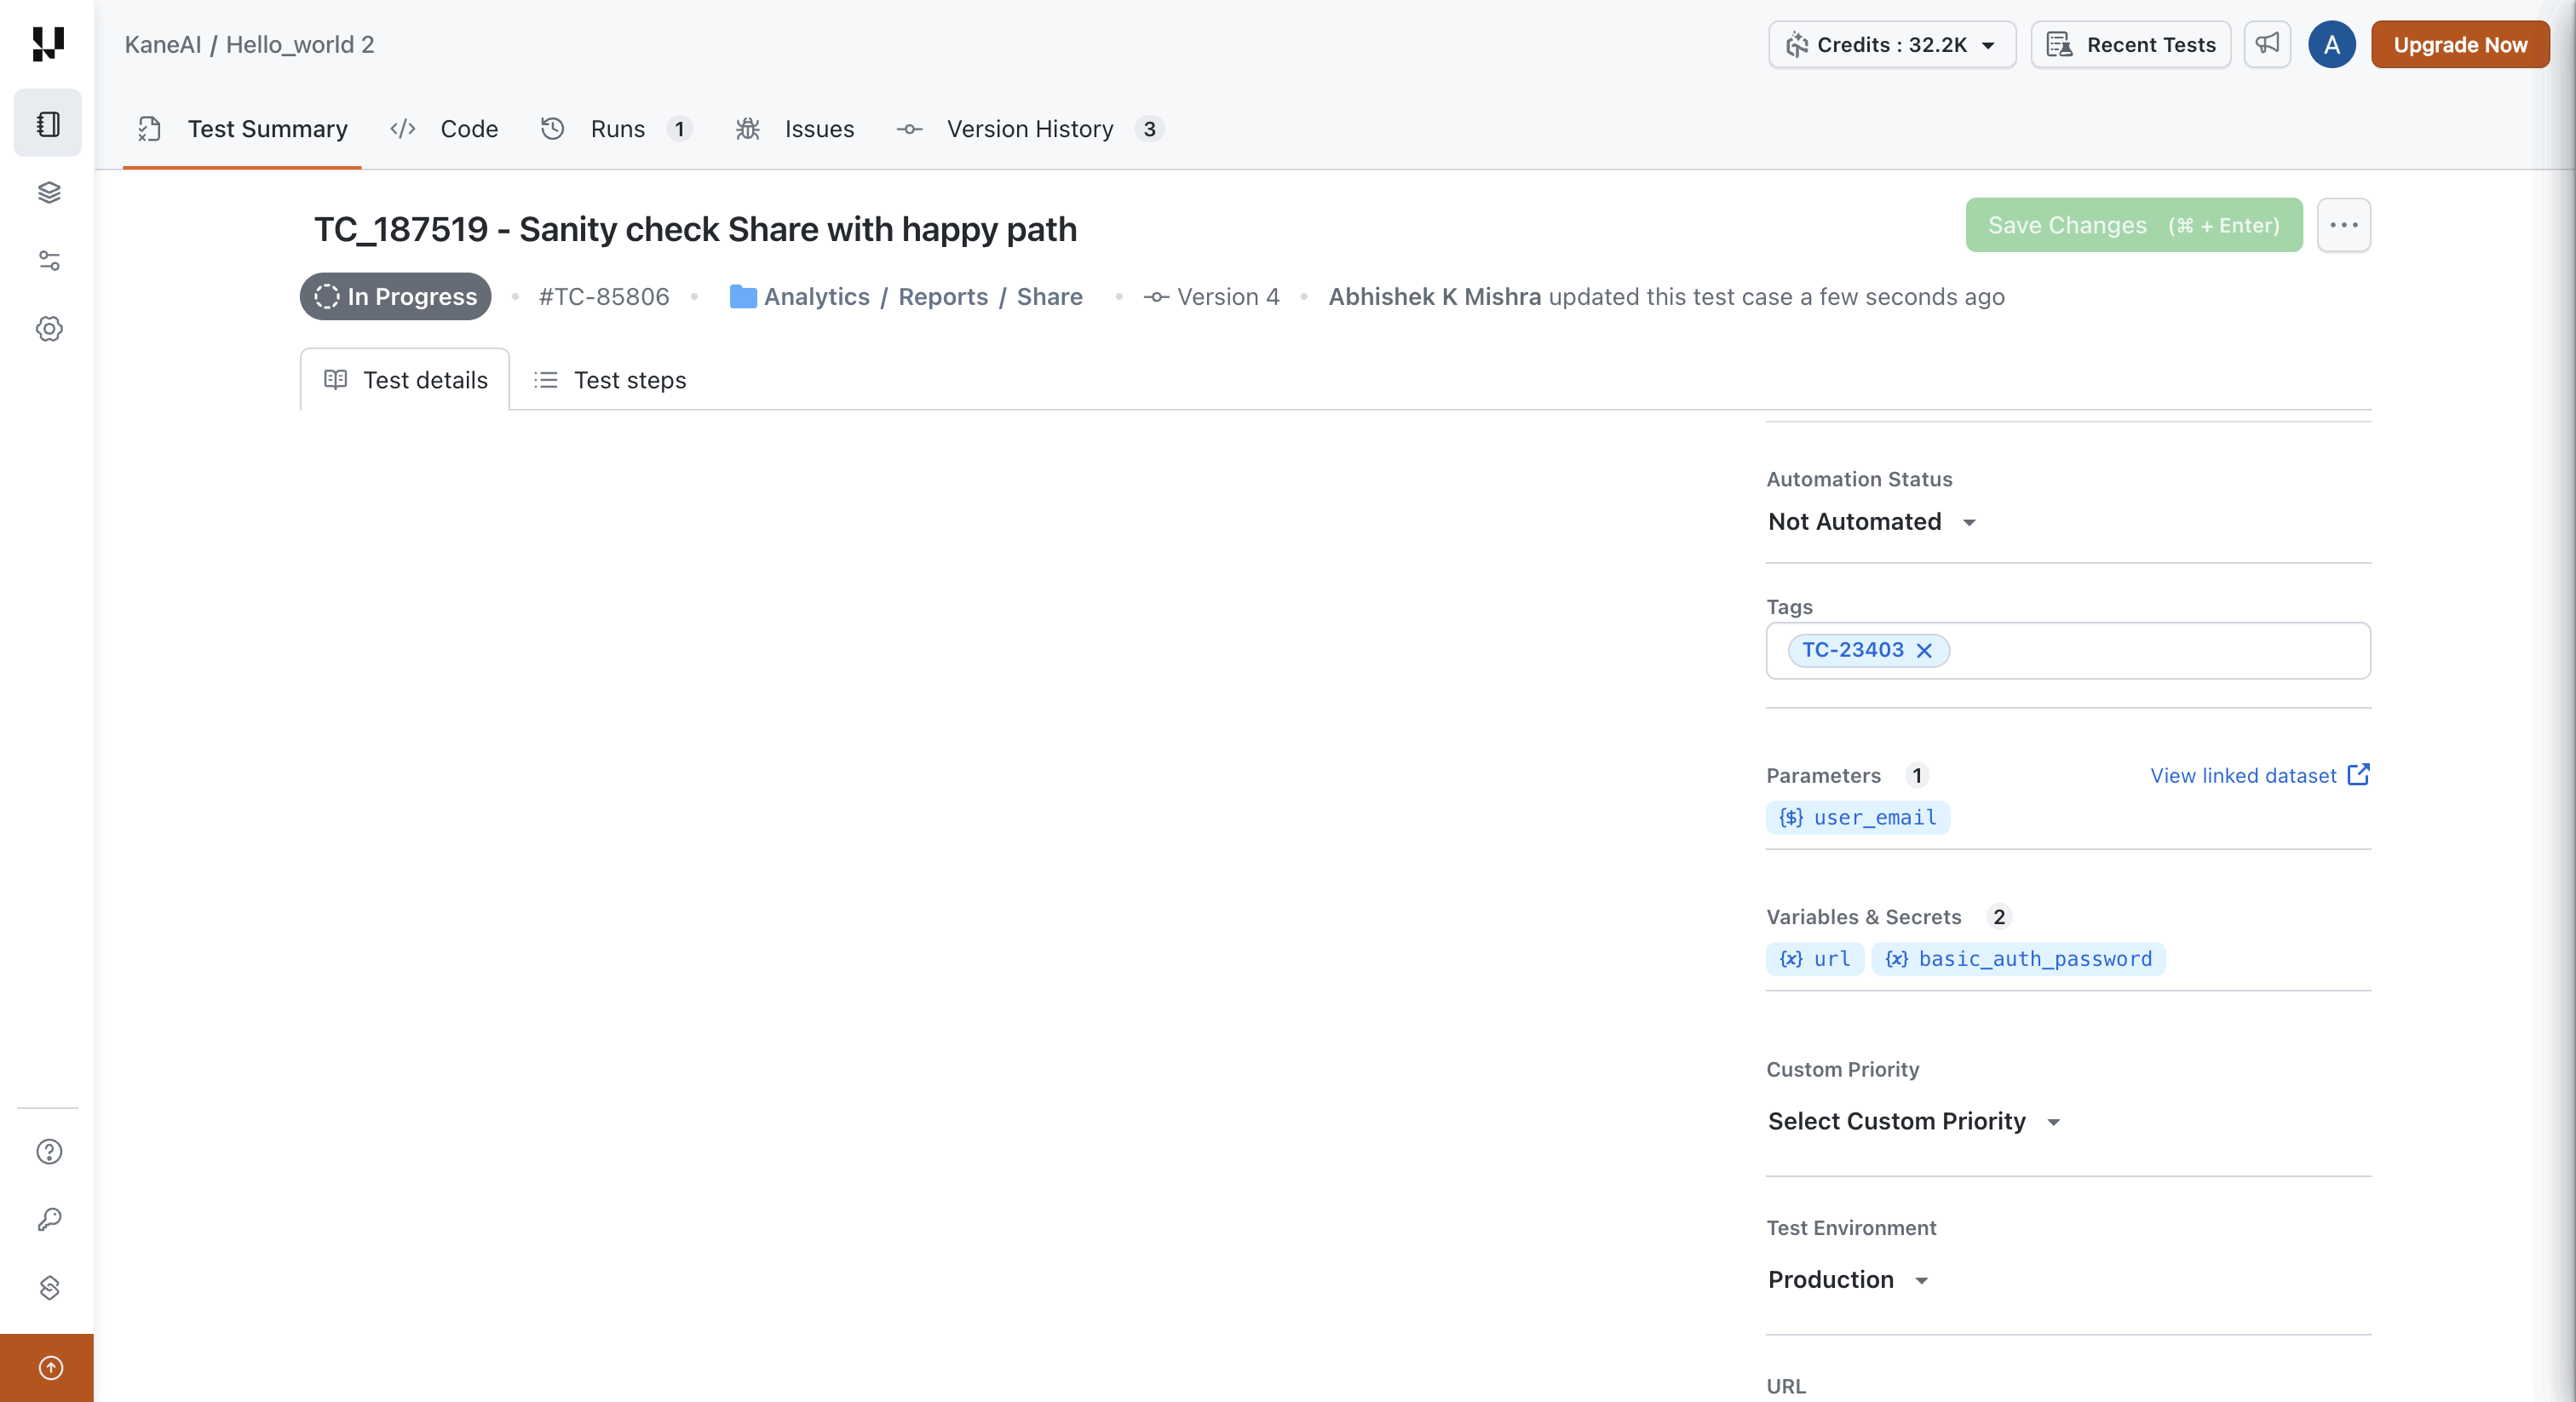
Task: Open the Test steps tab
Action: tap(610, 380)
